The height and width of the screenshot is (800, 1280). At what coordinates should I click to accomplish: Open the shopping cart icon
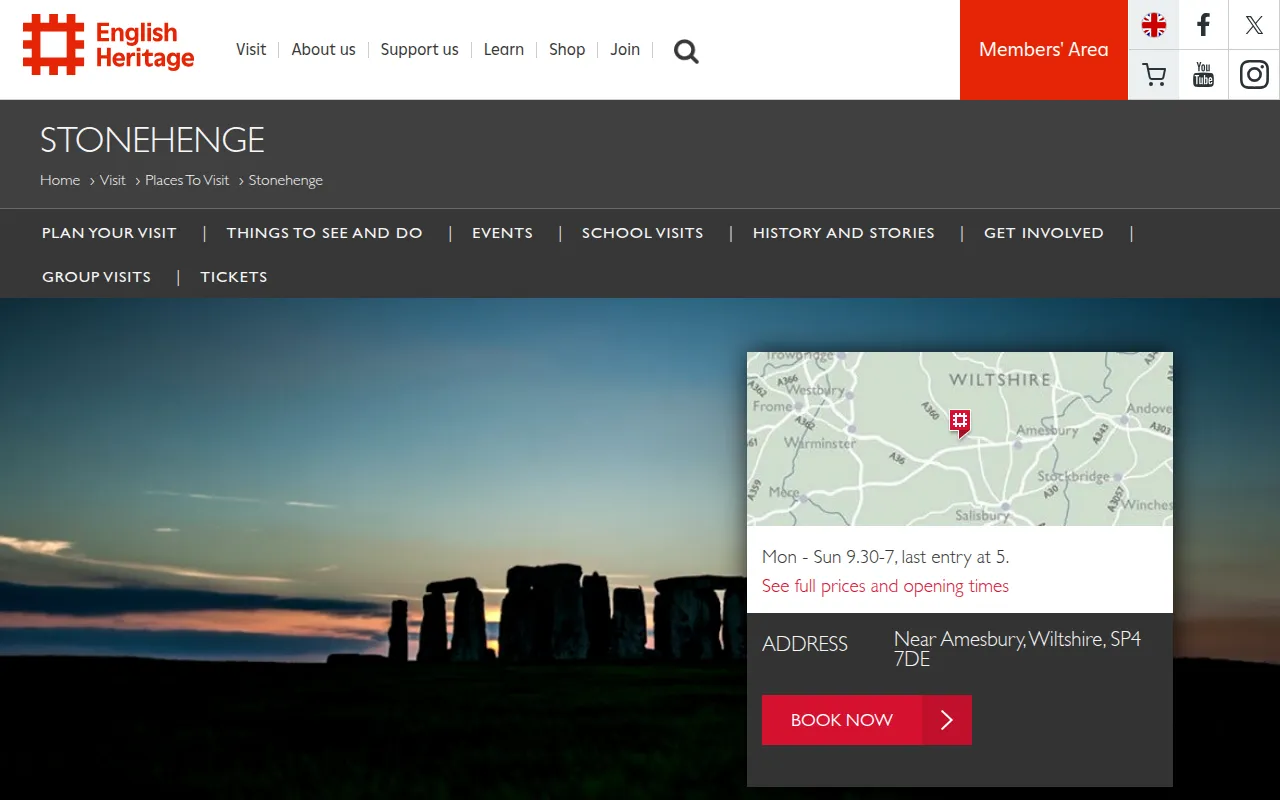click(1154, 75)
